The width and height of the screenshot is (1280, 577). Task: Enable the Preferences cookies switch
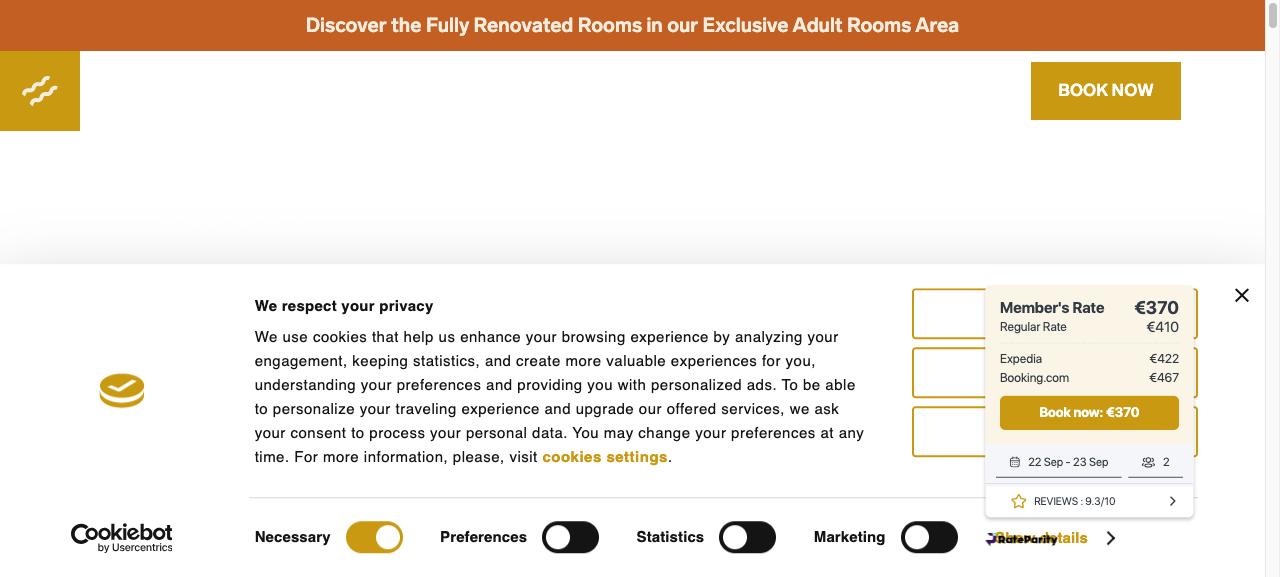pos(570,537)
